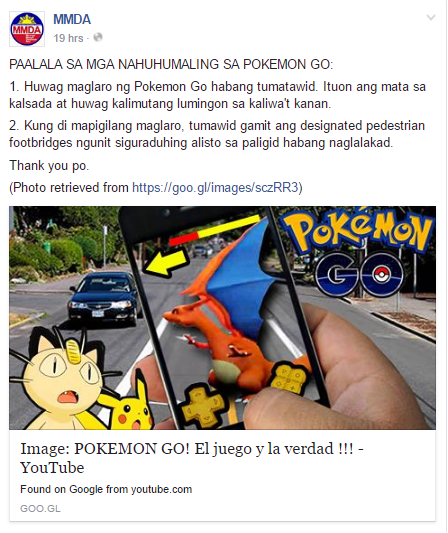This screenshot has width=448, height=533.
Task: Open link title 'POKEMON GO! El juego y la verdad'
Action: [192, 458]
